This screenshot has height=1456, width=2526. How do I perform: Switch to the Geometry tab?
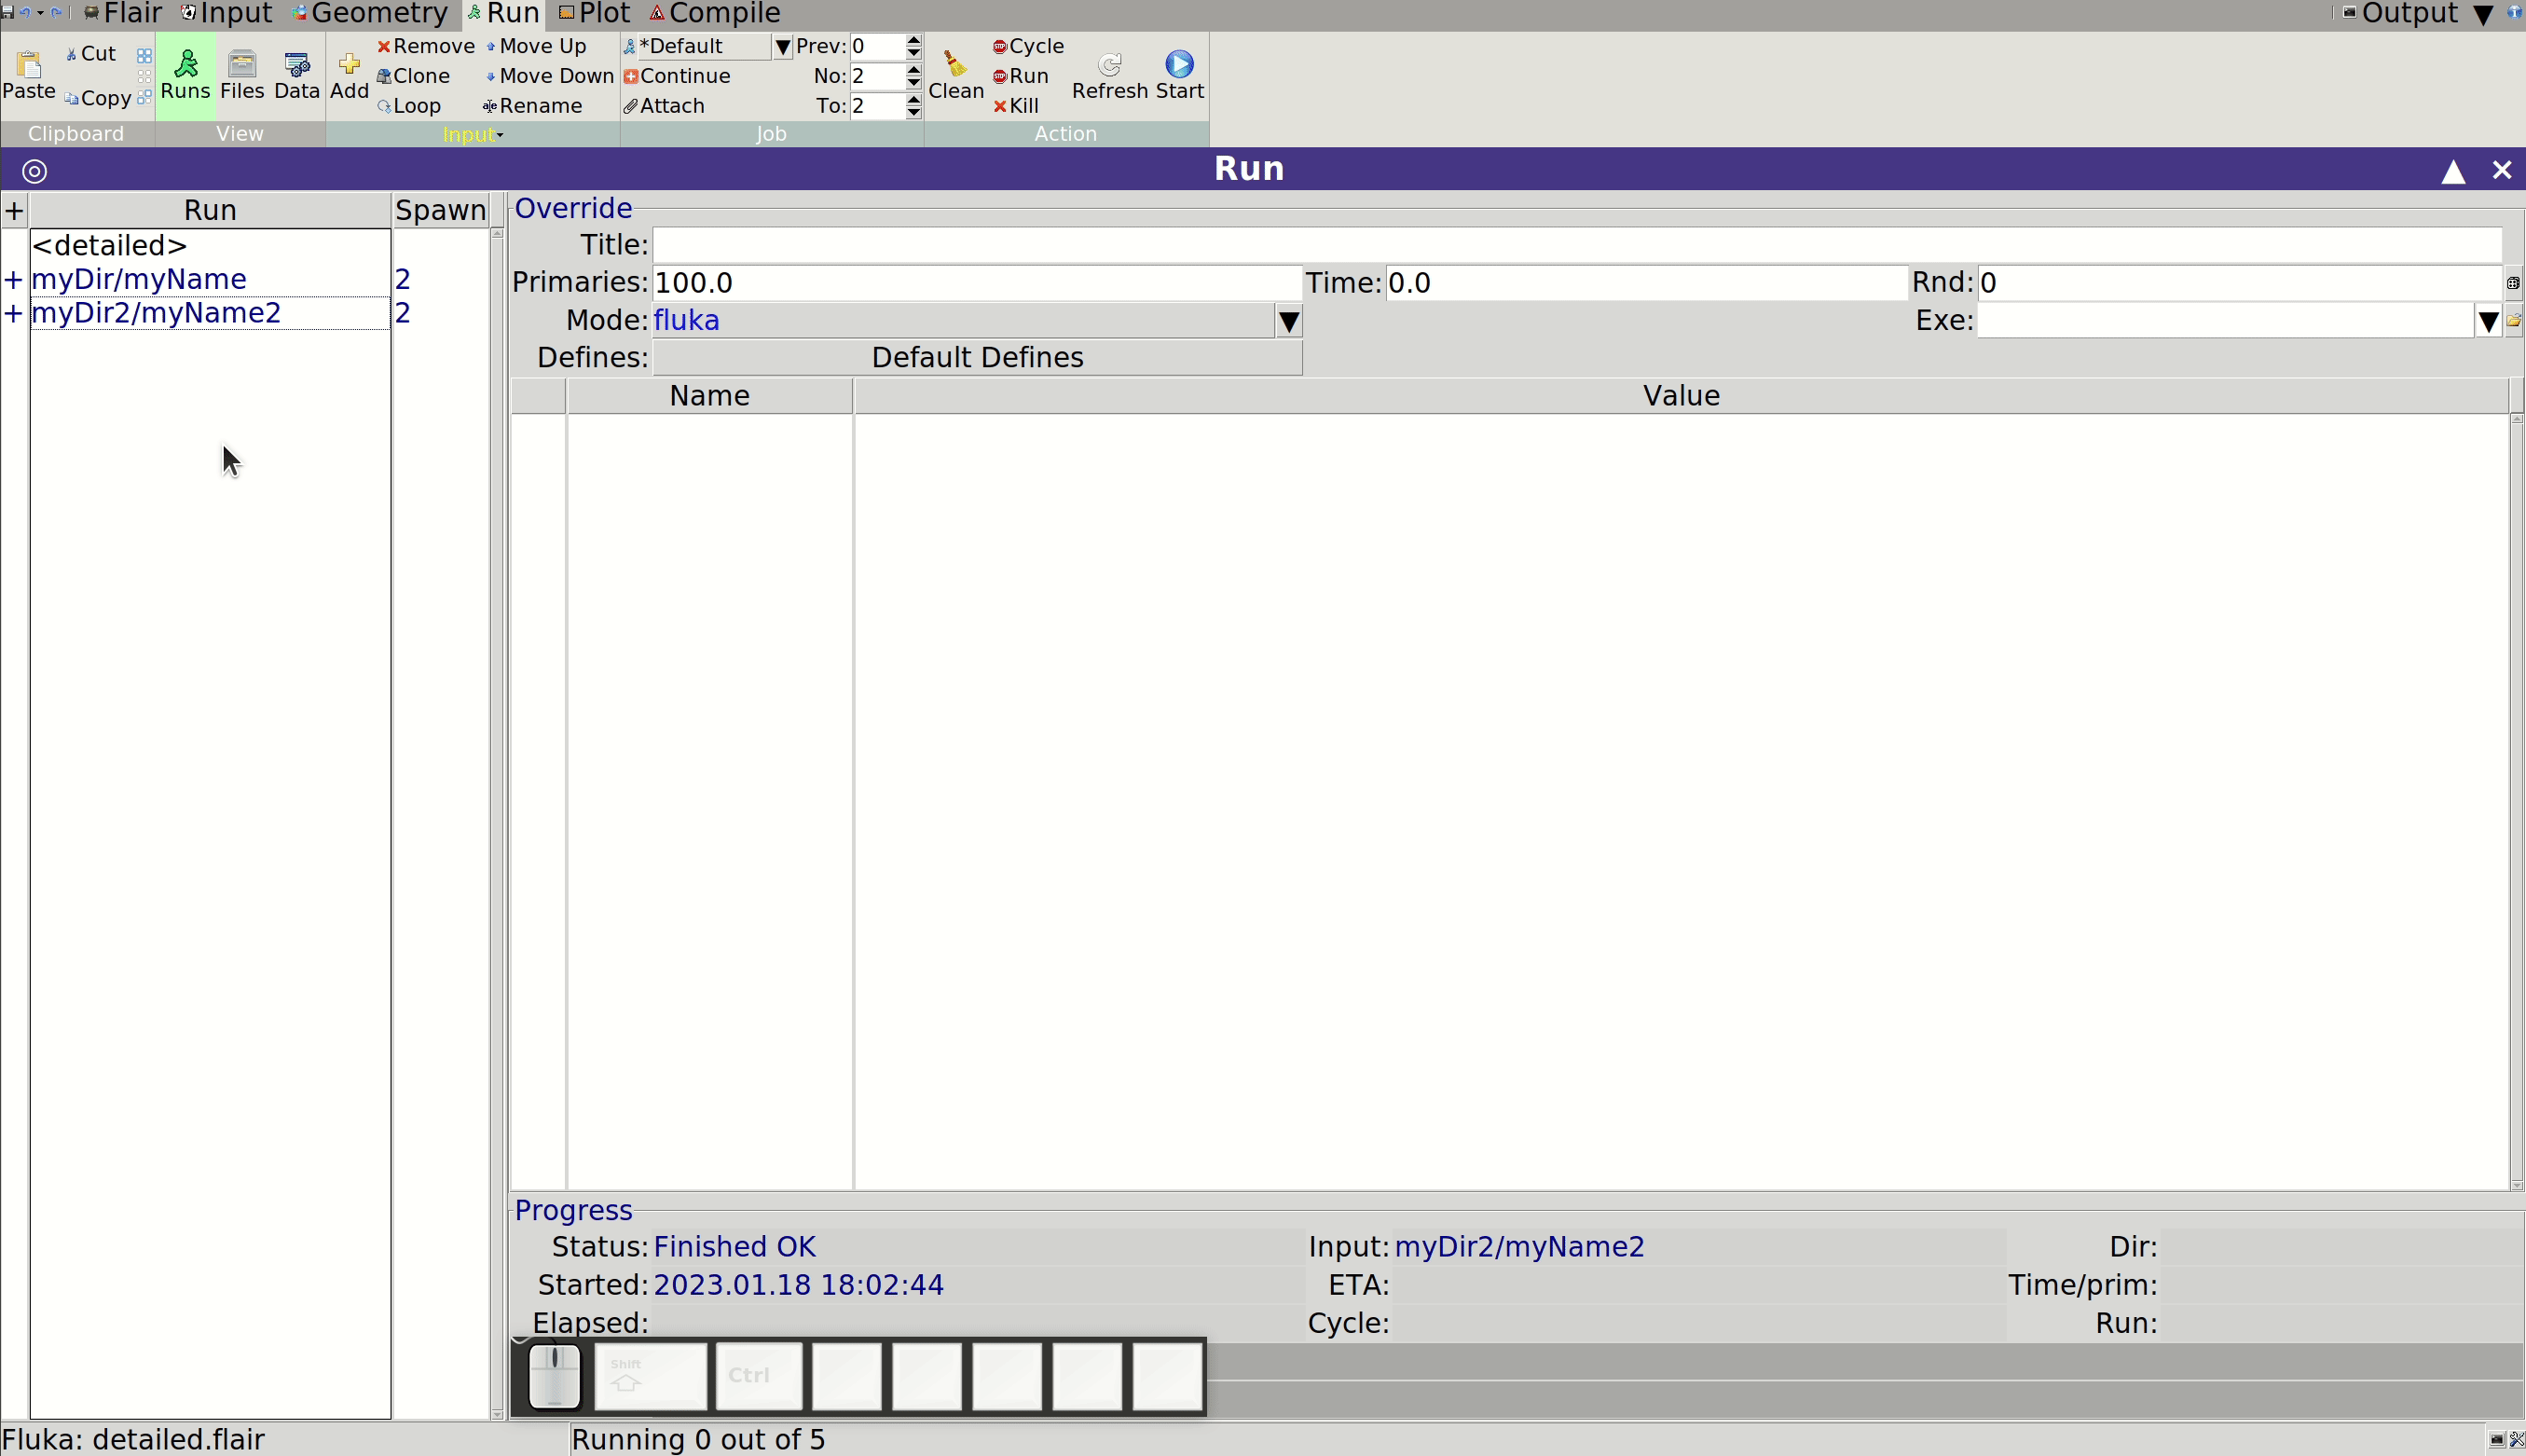[x=369, y=14]
